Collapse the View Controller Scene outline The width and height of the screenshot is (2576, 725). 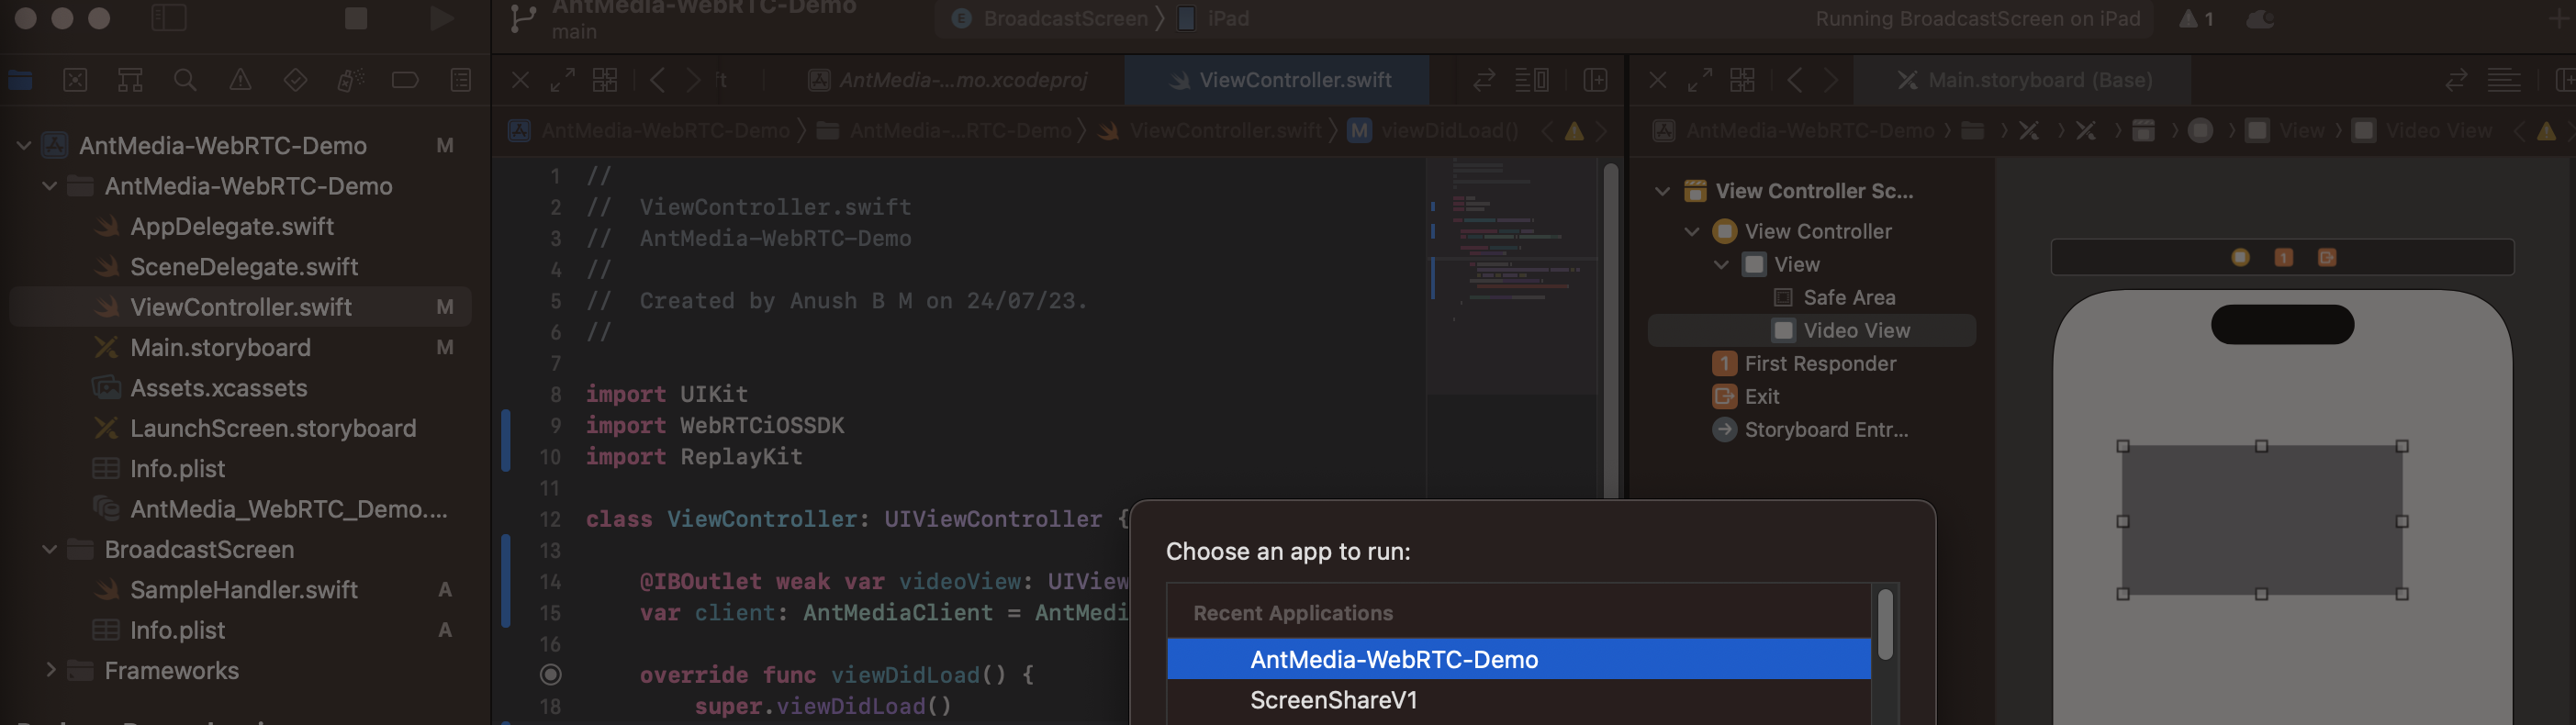coord(1662,191)
